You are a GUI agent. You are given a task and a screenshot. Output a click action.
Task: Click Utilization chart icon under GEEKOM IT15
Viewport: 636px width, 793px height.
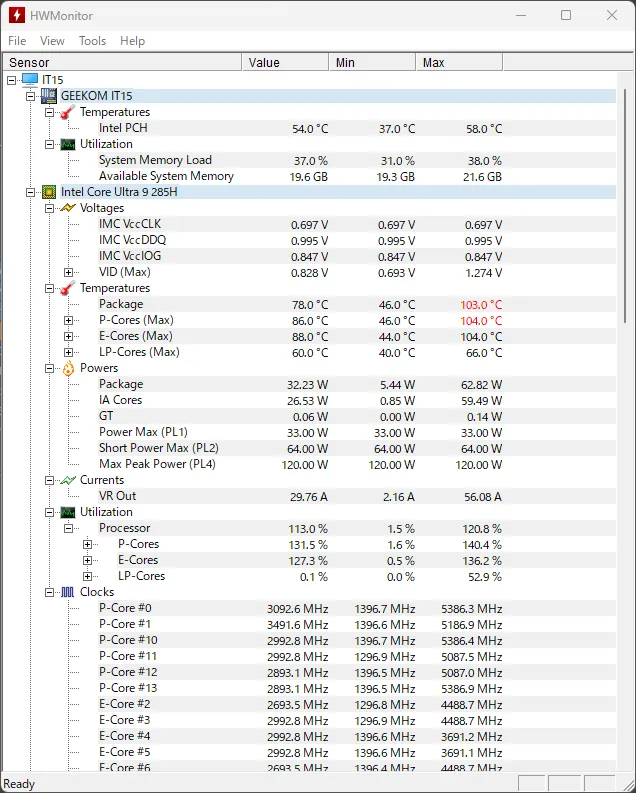click(x=68, y=144)
